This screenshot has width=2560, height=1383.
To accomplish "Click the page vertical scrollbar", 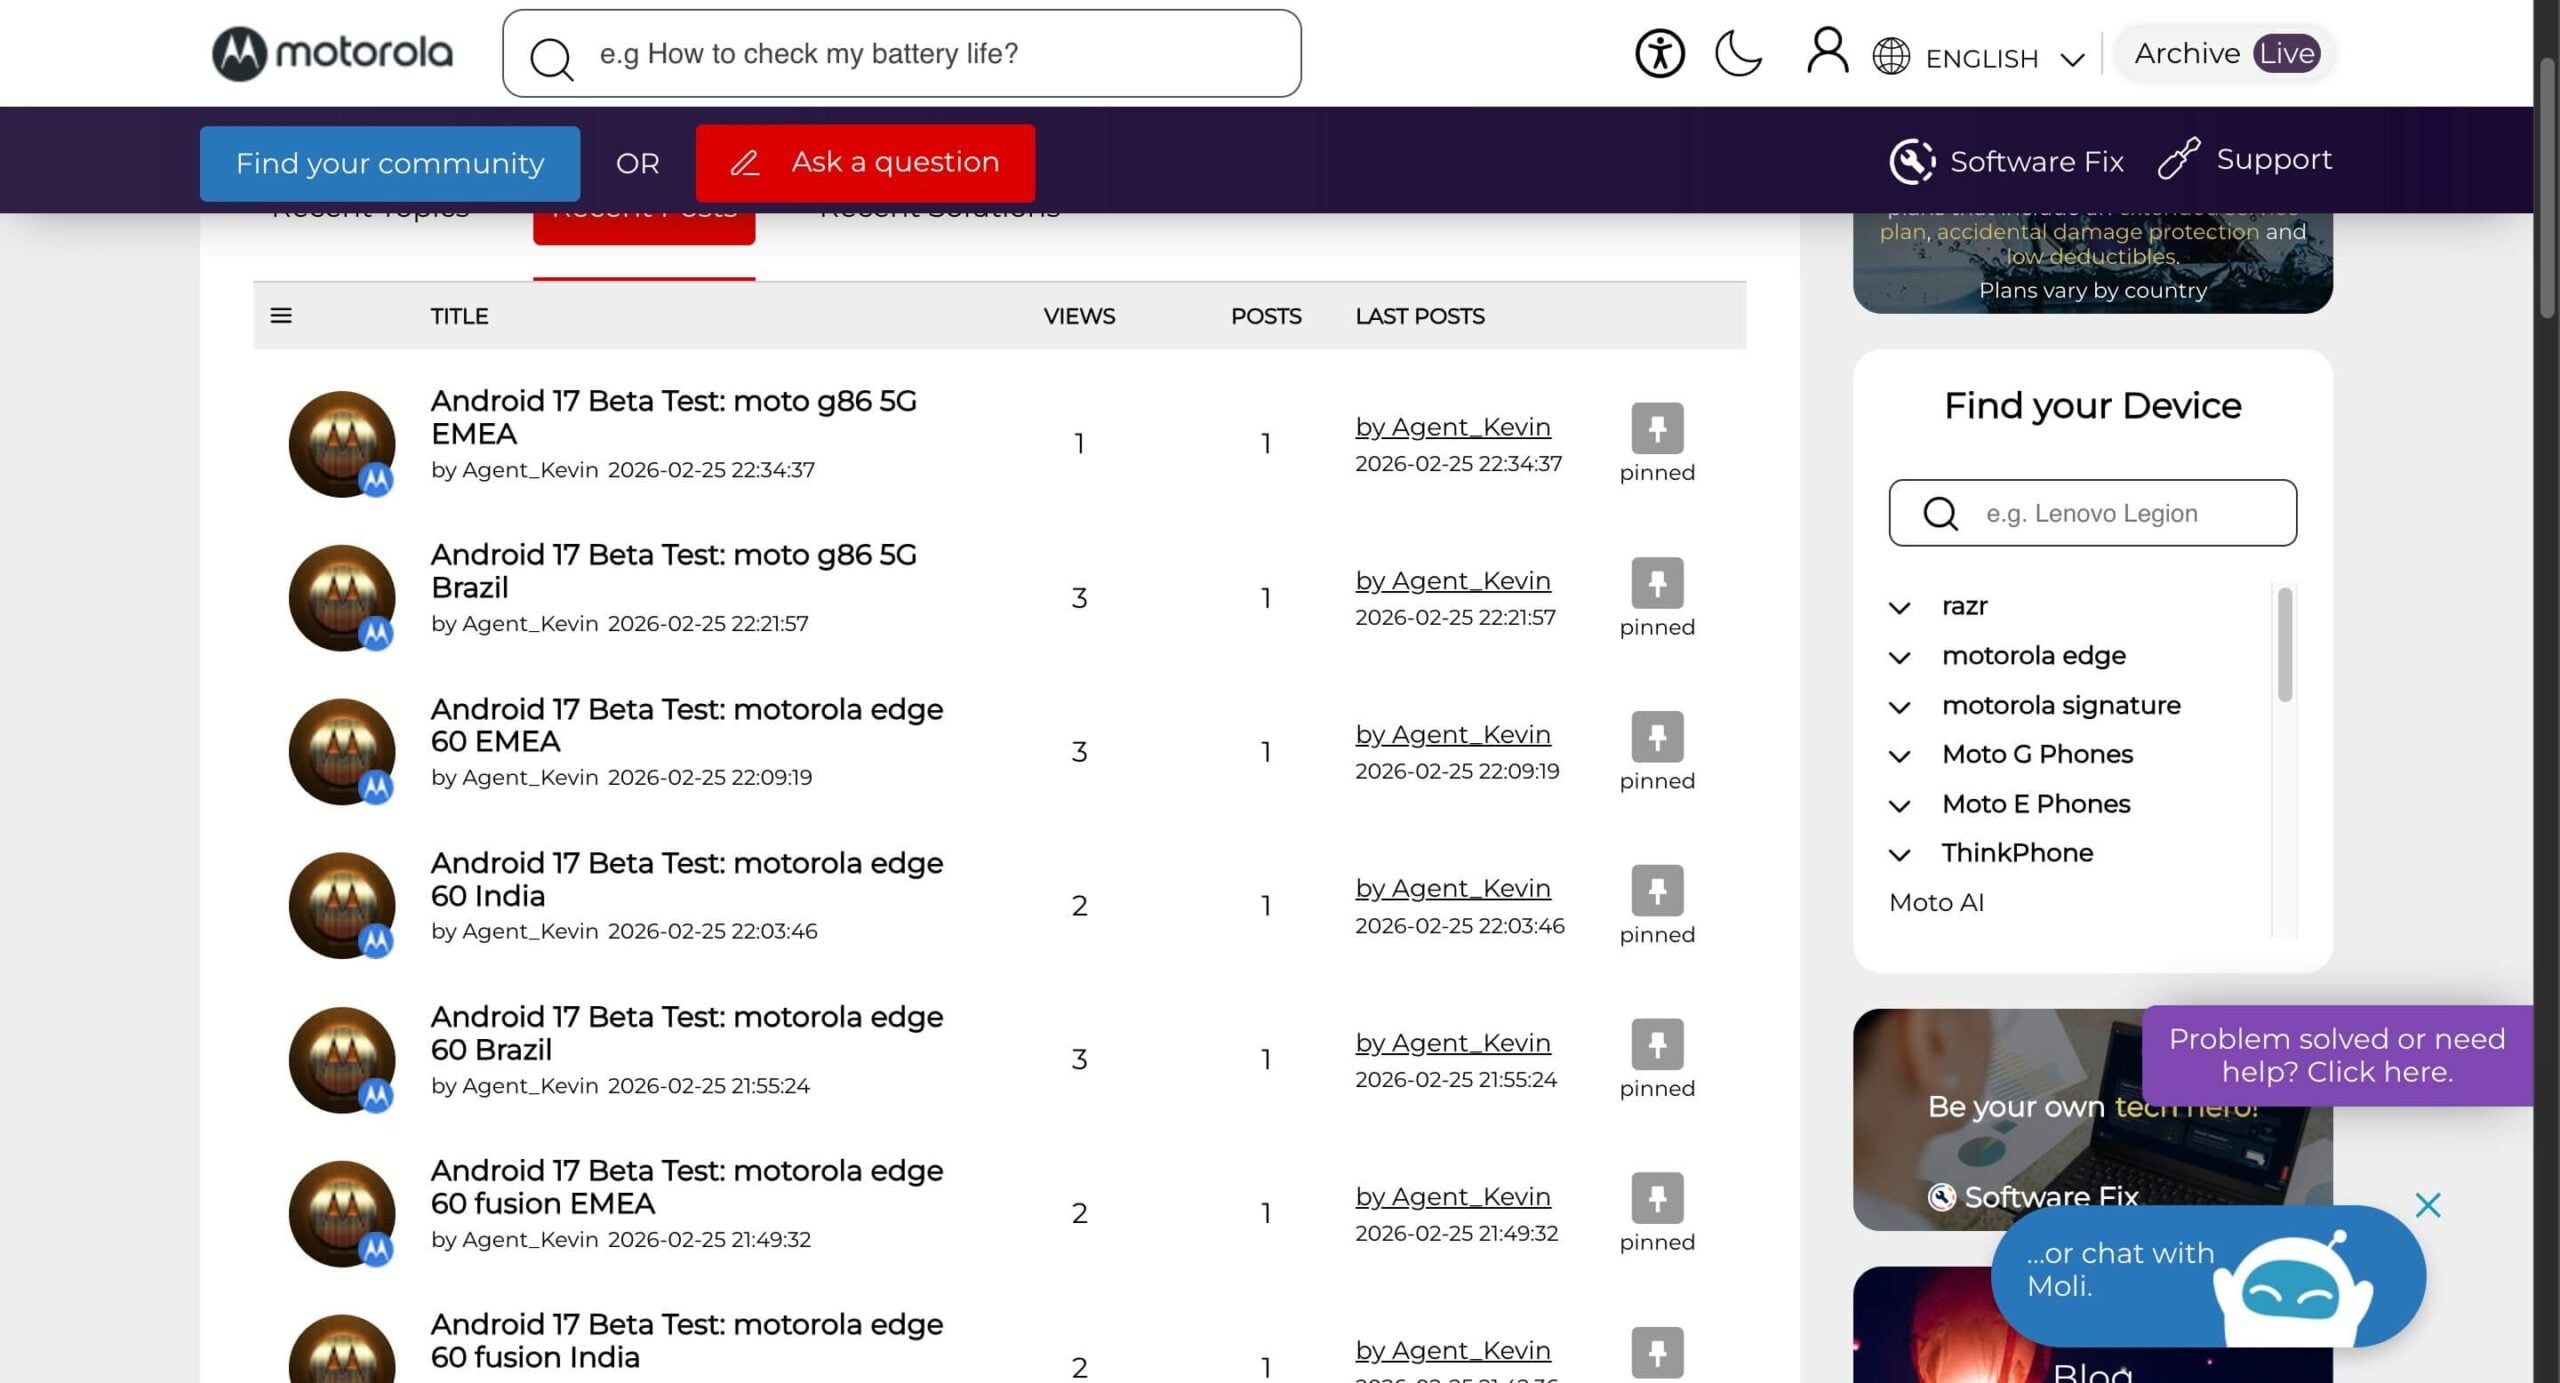I will (2547, 188).
